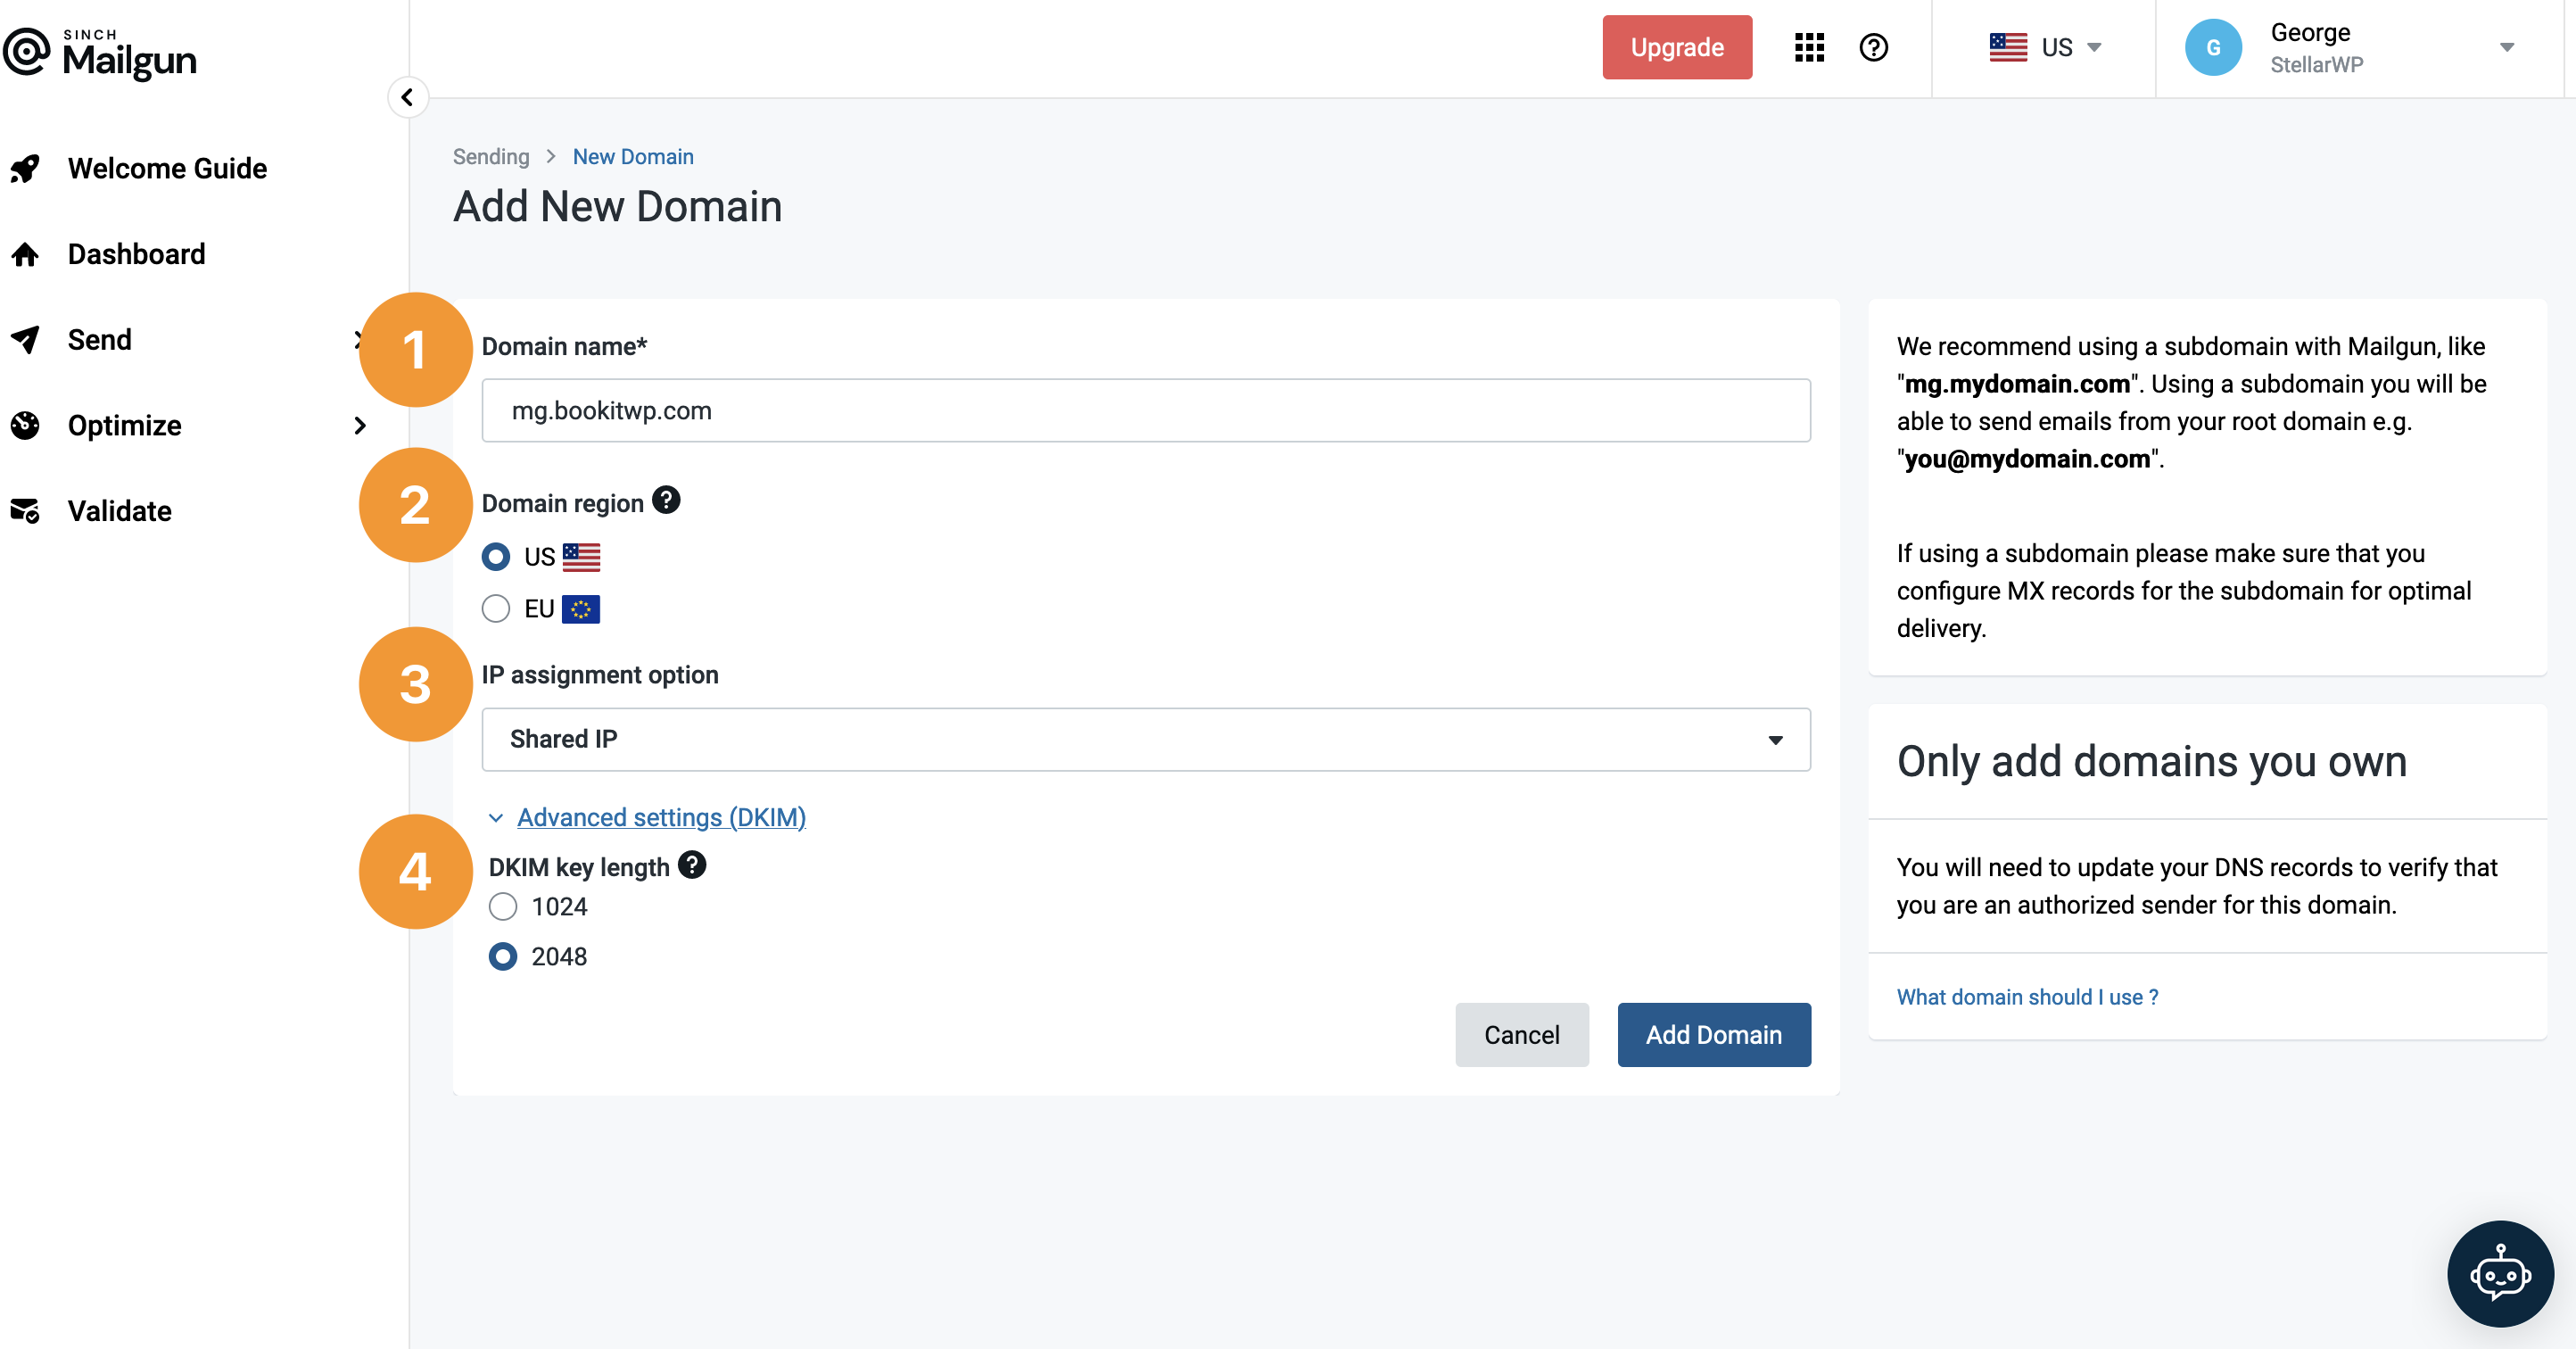The height and width of the screenshot is (1349, 2576).
Task: Open the chatbot assistant icon
Action: tap(2499, 1273)
